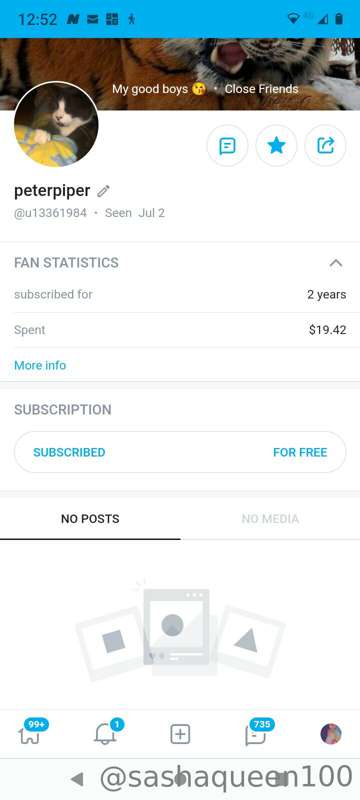Open the message chat icon button

tap(227, 146)
